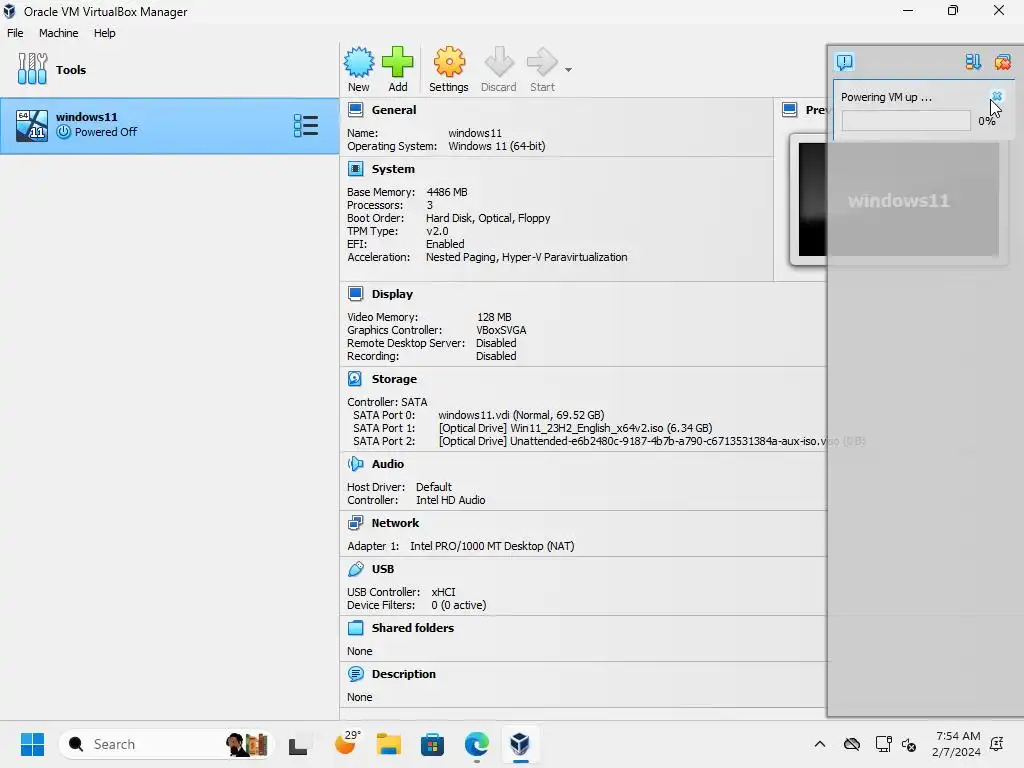The width and height of the screenshot is (1024, 768).
Task: Show hidden system tray icons chevron
Action: (x=820, y=744)
